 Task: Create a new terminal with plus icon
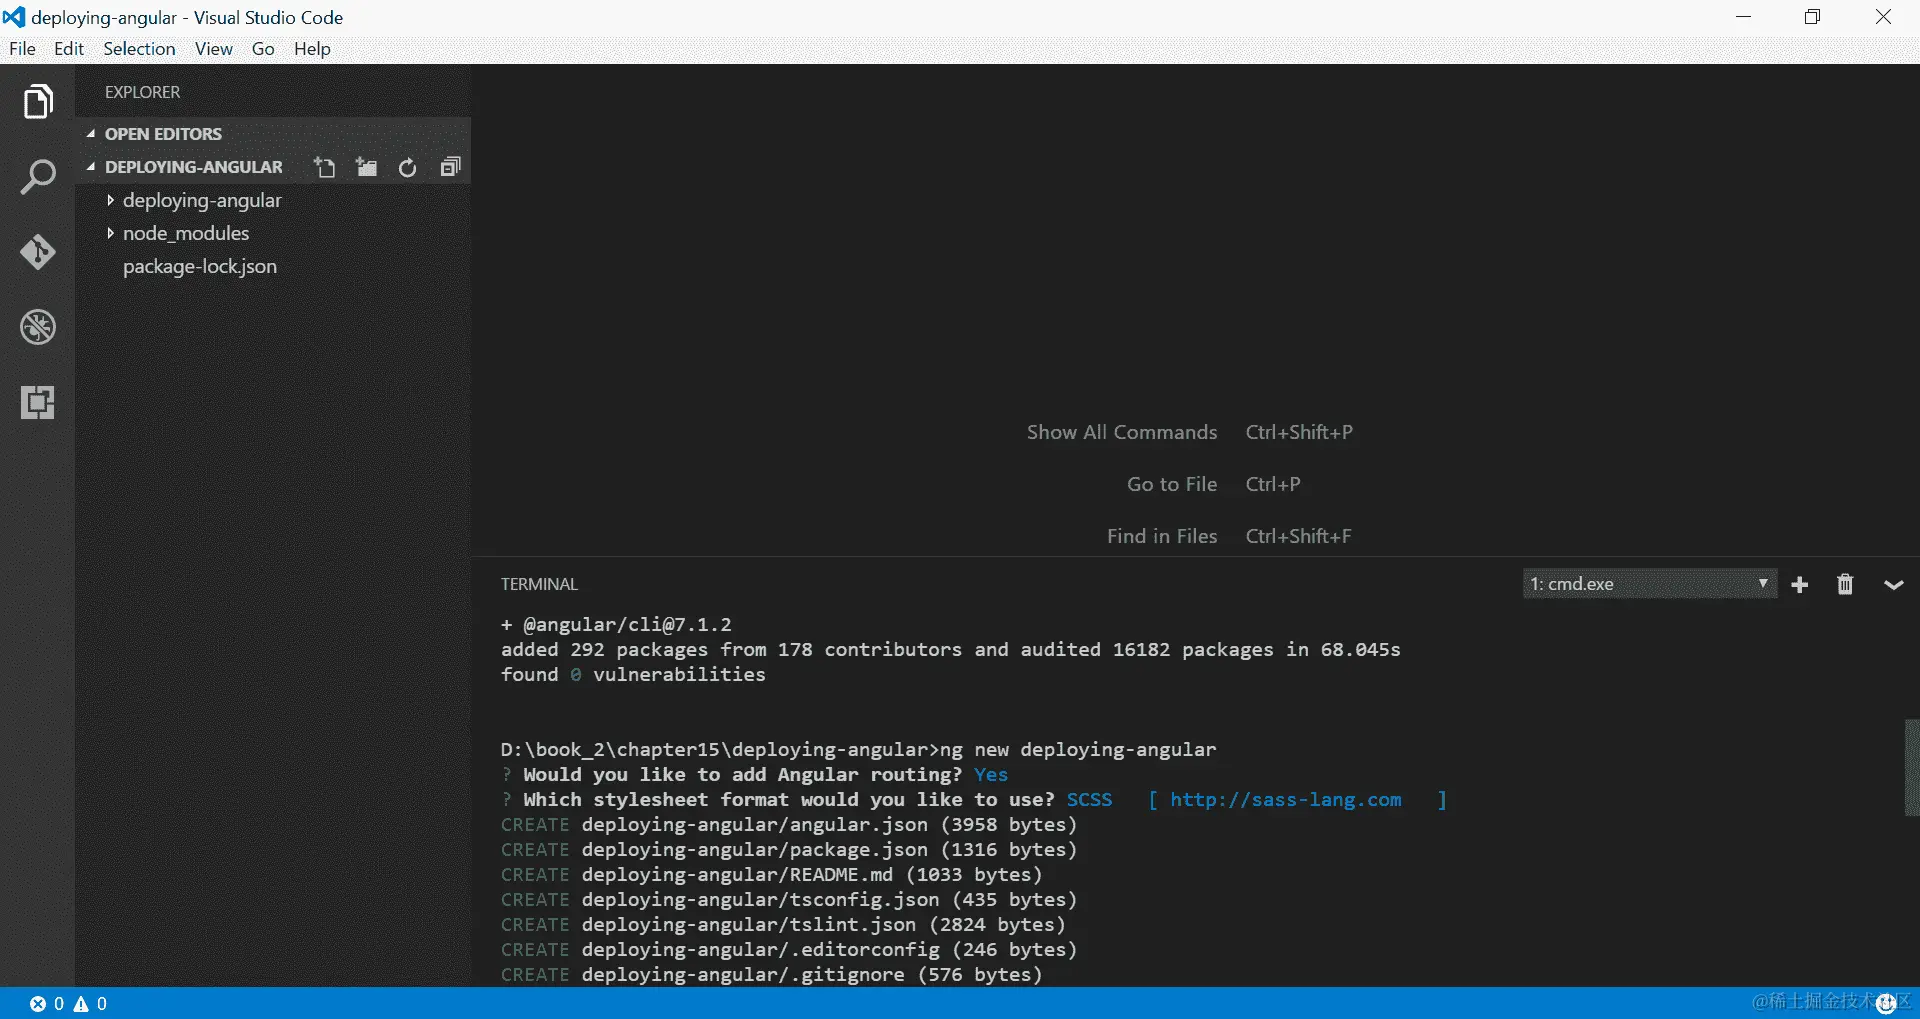tap(1800, 585)
